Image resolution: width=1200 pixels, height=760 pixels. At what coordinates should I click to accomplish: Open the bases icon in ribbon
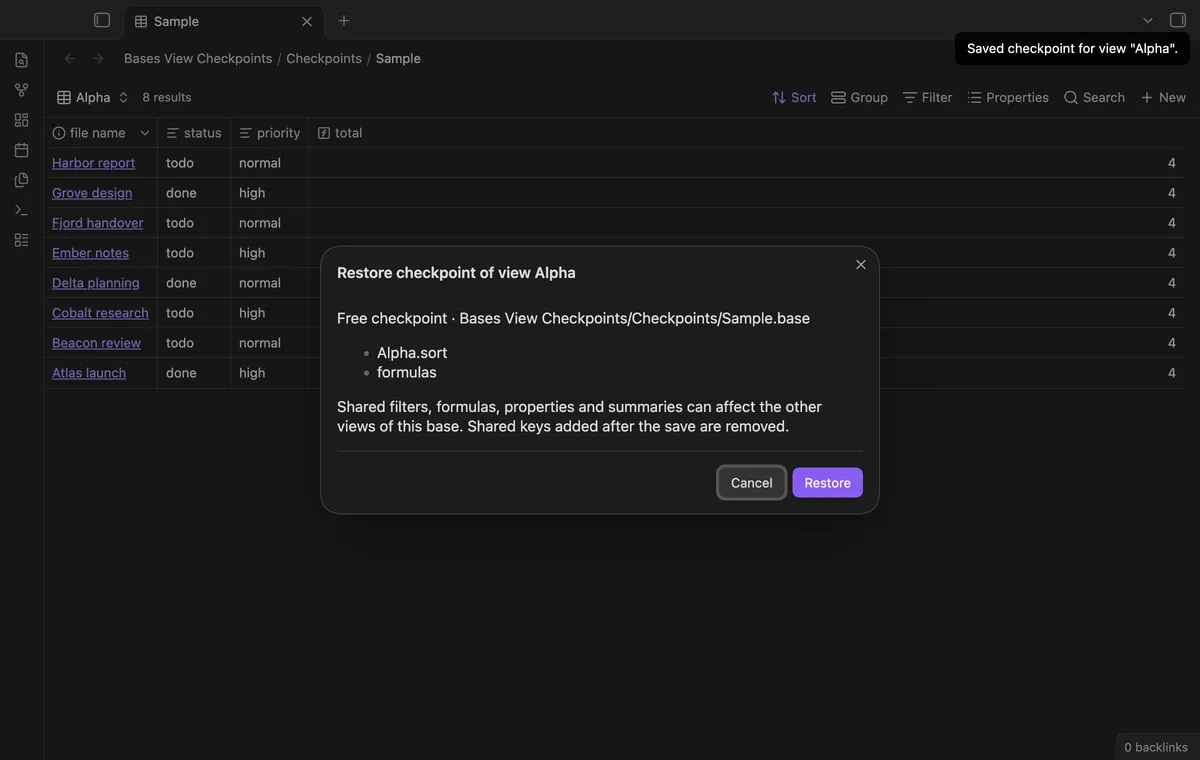tap(21, 240)
